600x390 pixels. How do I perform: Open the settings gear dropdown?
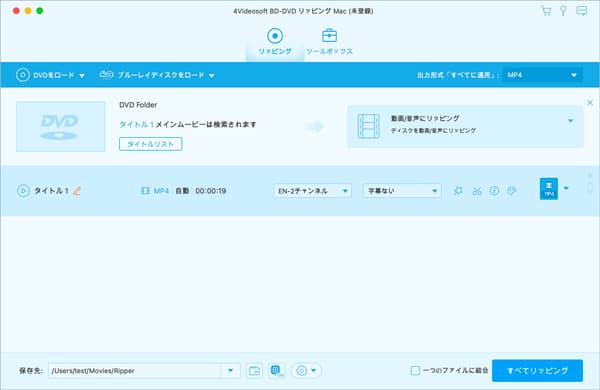306,370
